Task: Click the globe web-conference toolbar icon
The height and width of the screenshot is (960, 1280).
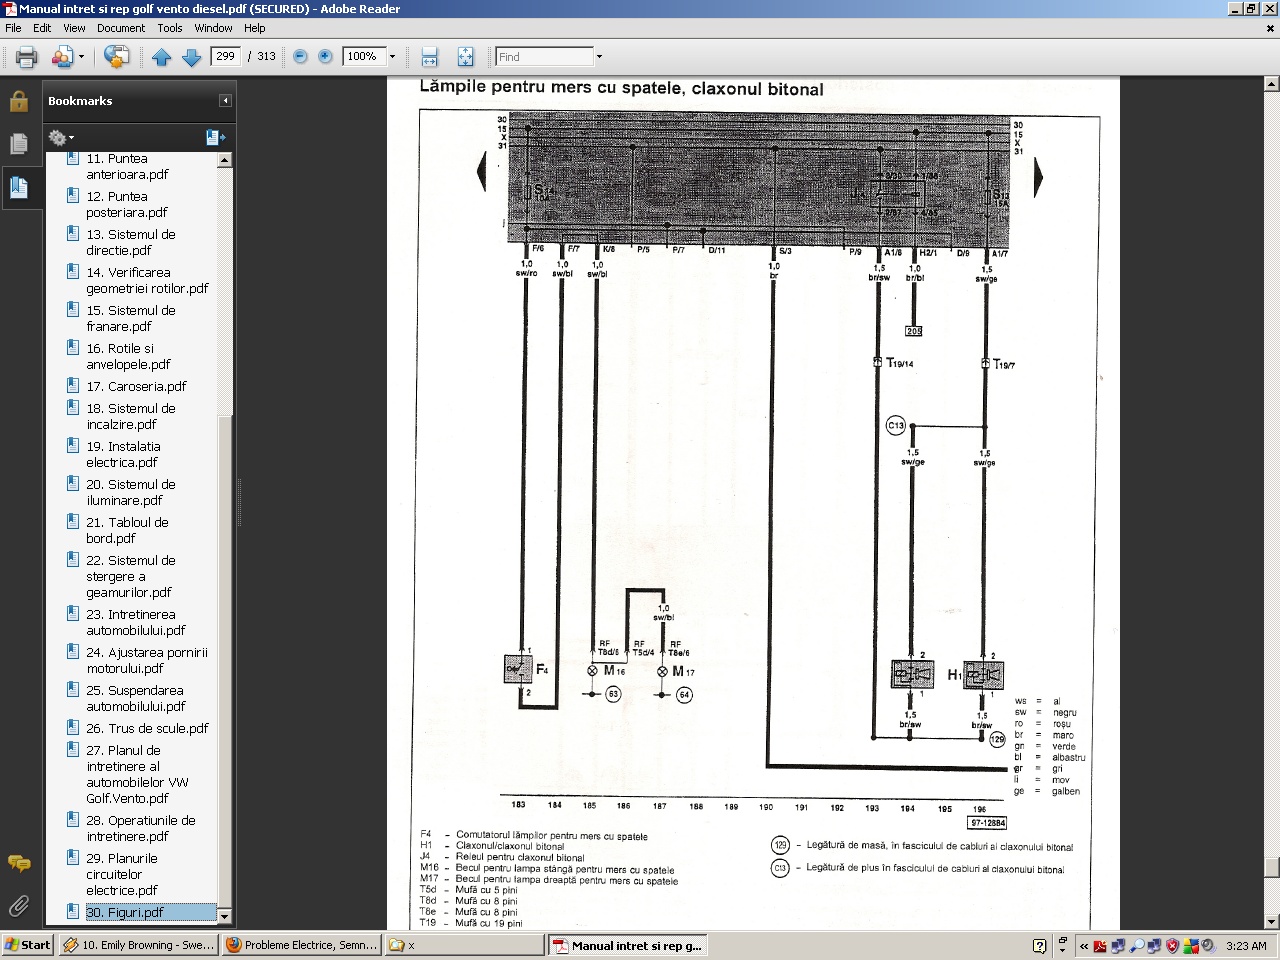Action: 117,57
